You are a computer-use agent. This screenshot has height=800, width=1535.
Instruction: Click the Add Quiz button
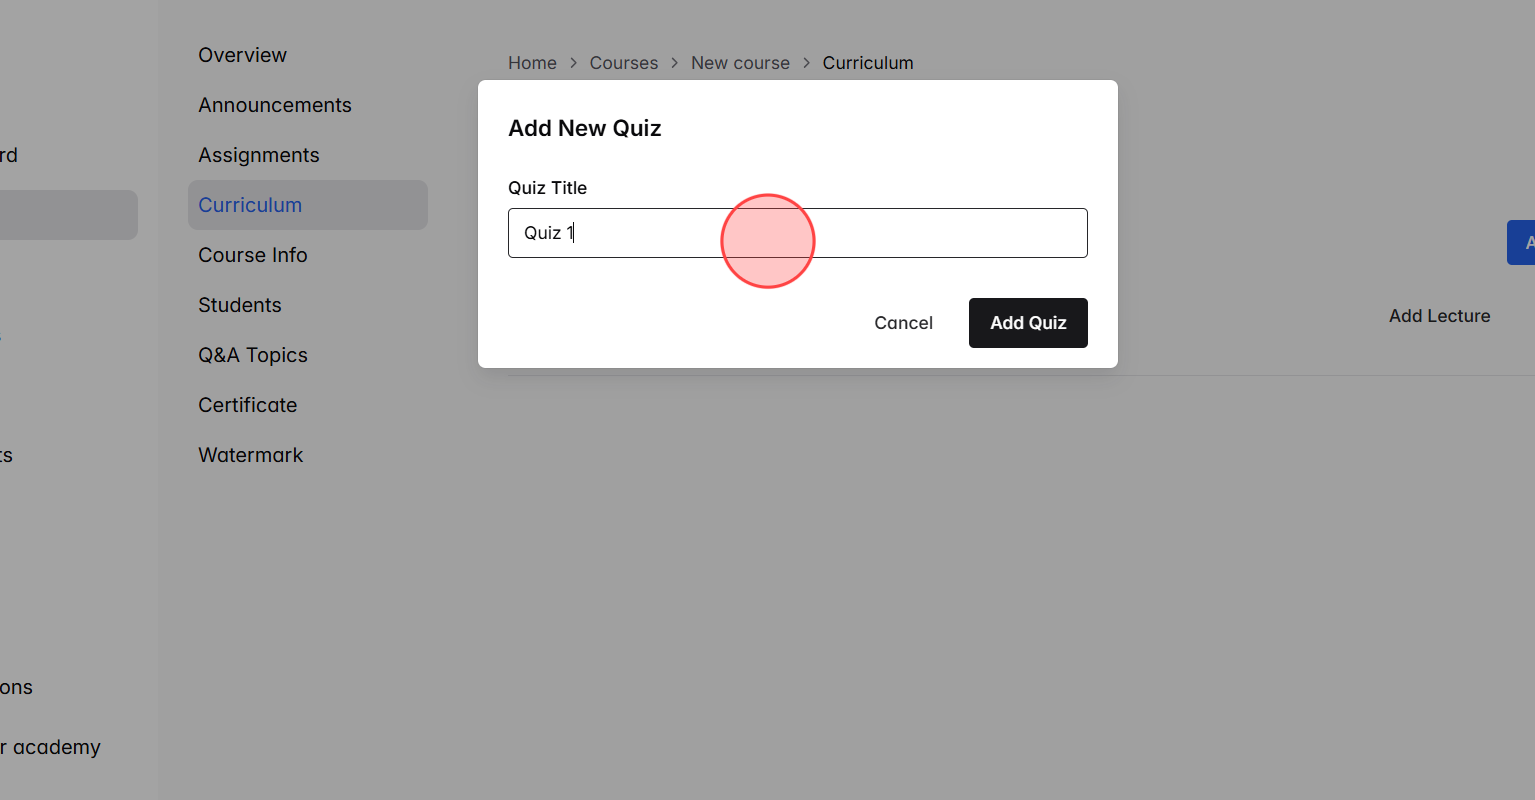point(1028,322)
